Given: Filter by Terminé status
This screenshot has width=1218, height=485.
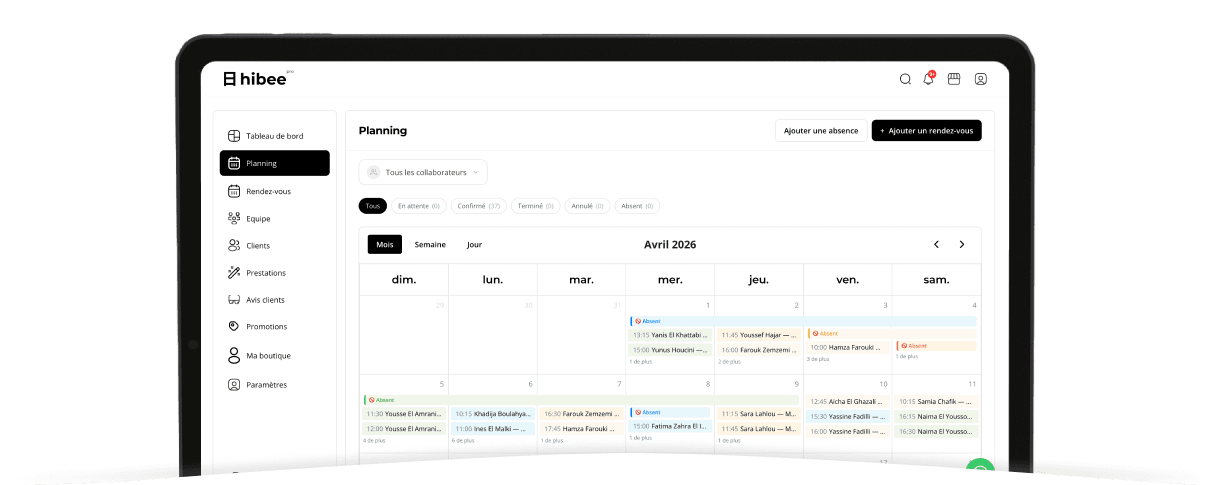Looking at the screenshot, I should click(x=536, y=206).
